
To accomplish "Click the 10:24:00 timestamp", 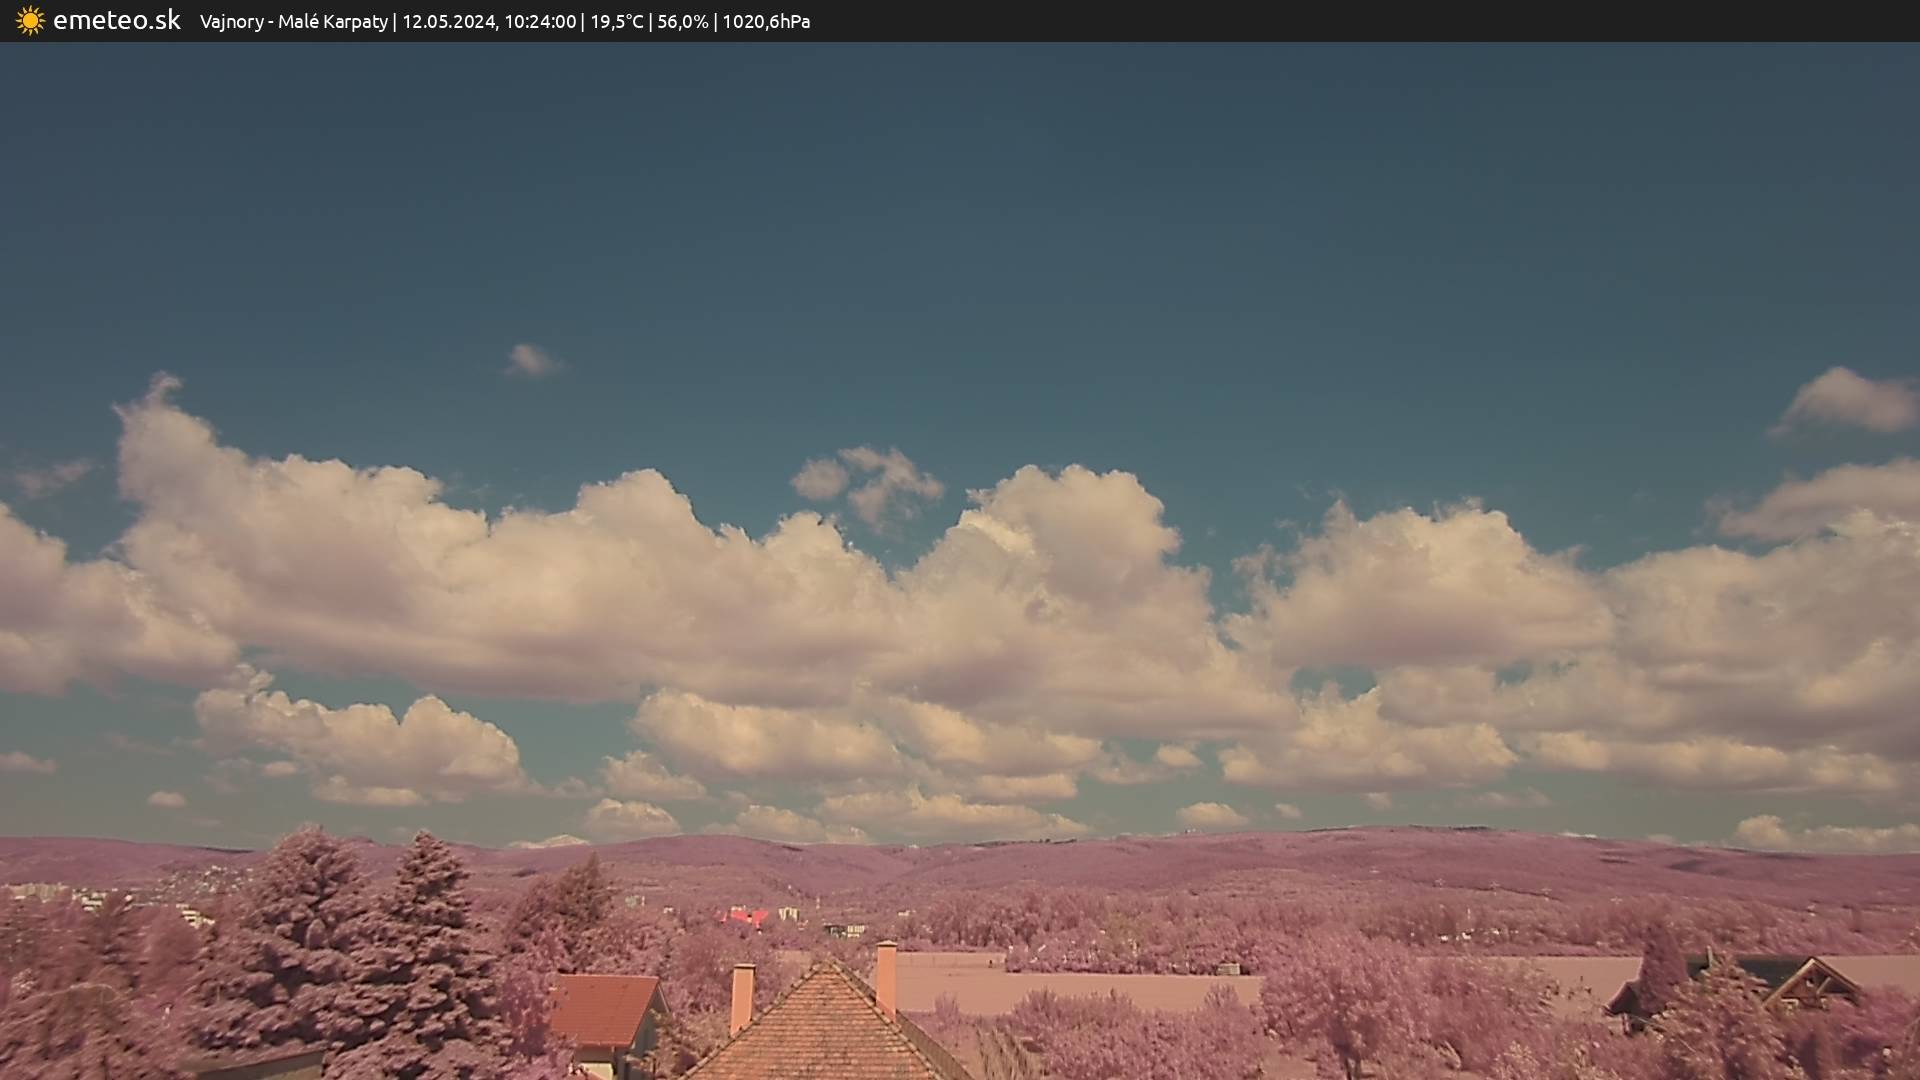I will pyautogui.click(x=540, y=22).
